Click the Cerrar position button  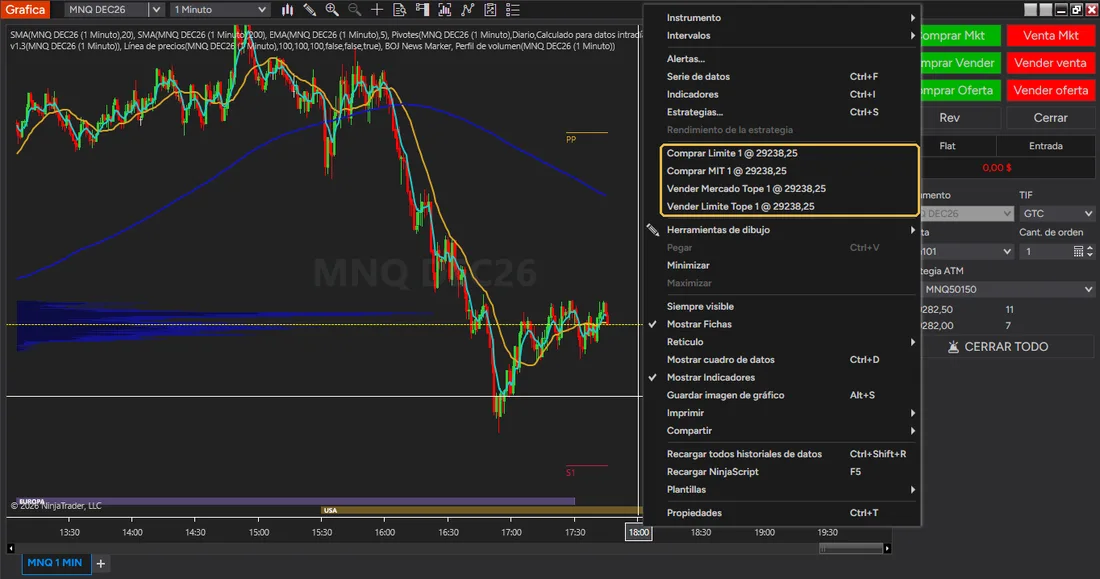(1050, 118)
